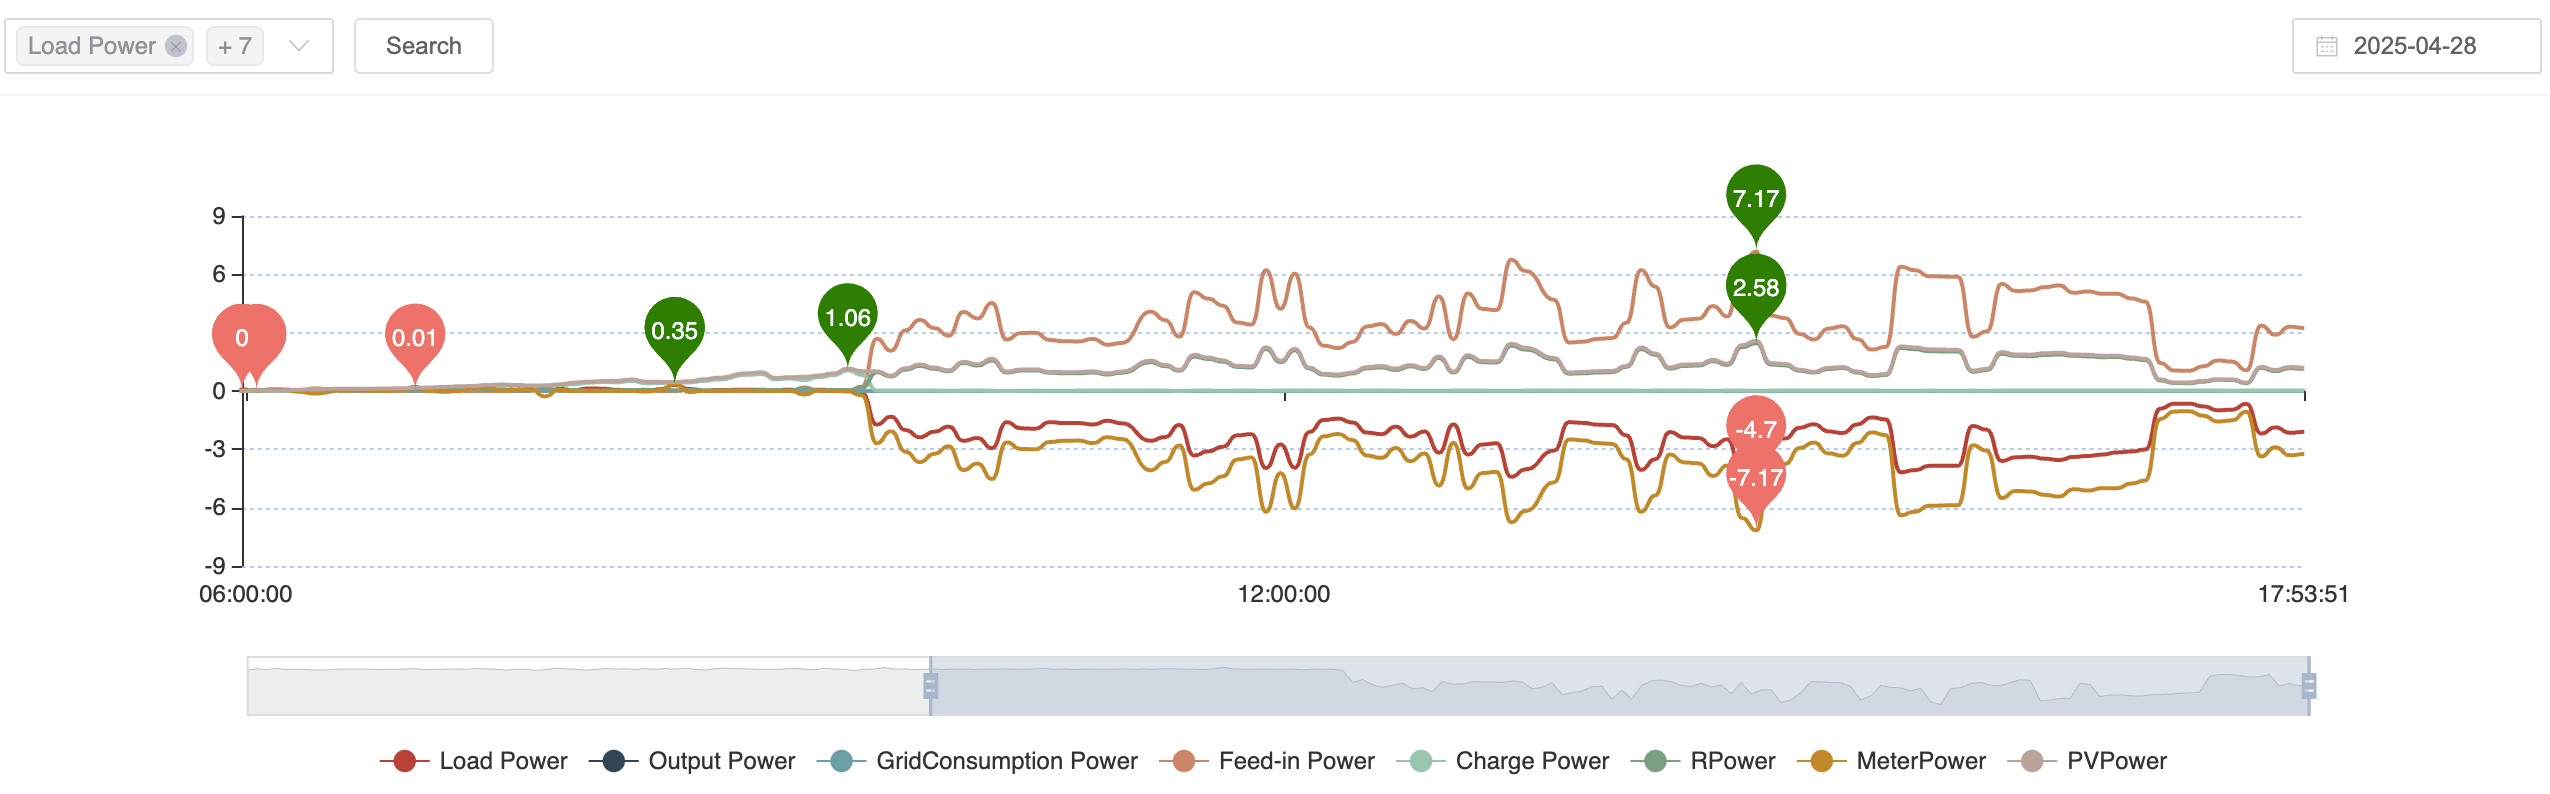The height and width of the screenshot is (794, 2550).
Task: Click the calendar icon in date field
Action: [x=2327, y=46]
